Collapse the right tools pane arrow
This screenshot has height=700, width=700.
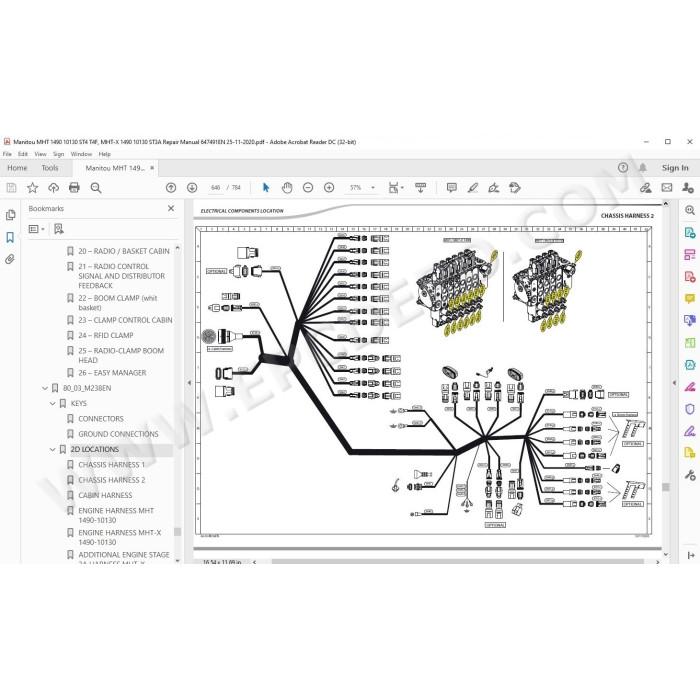click(x=675, y=383)
